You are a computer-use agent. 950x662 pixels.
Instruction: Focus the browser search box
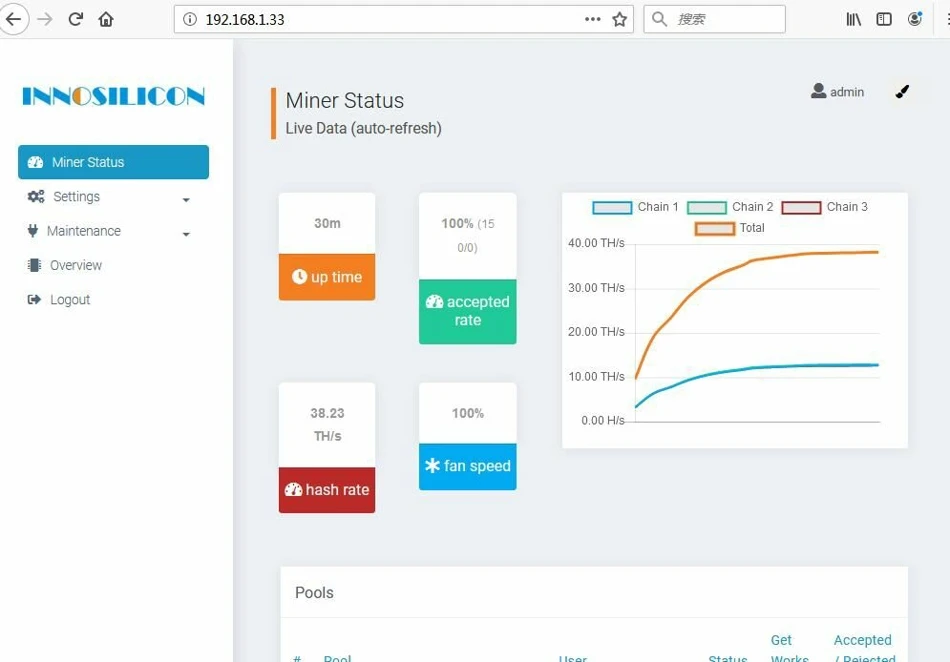pos(714,19)
